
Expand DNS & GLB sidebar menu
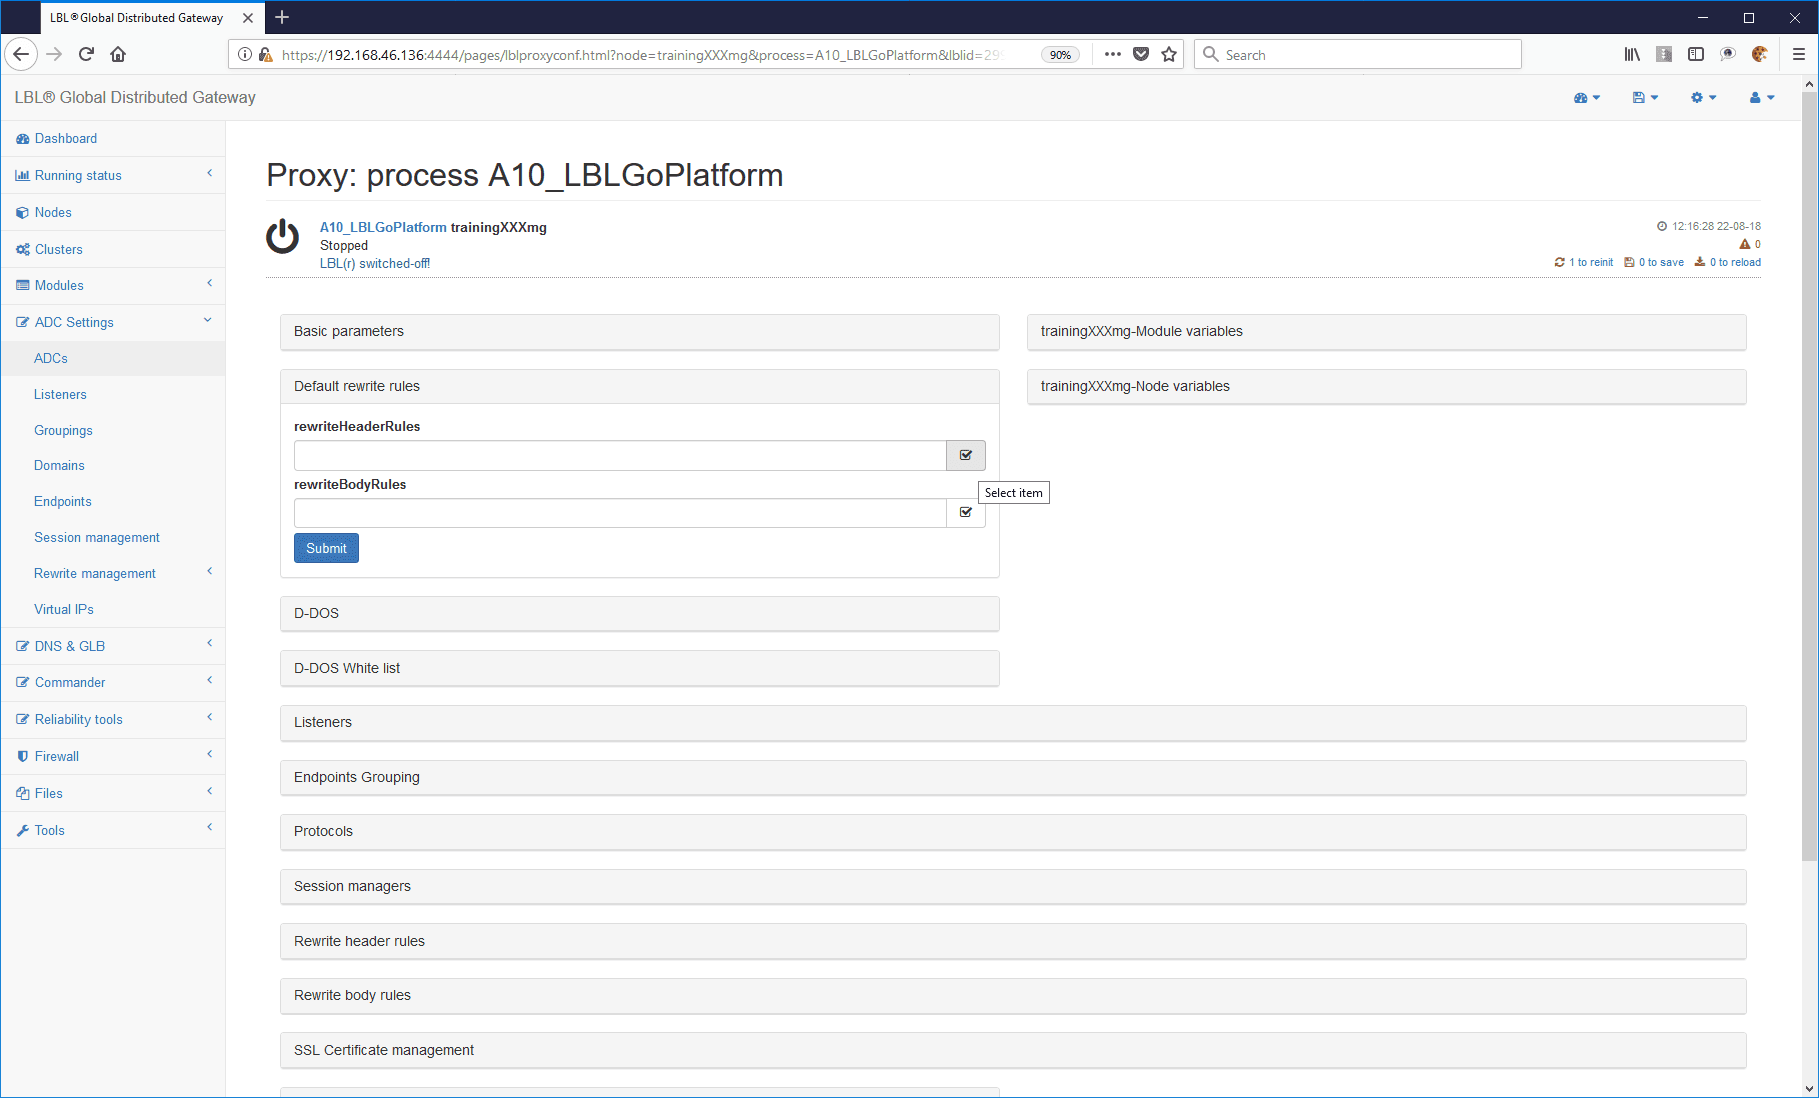[x=113, y=646]
